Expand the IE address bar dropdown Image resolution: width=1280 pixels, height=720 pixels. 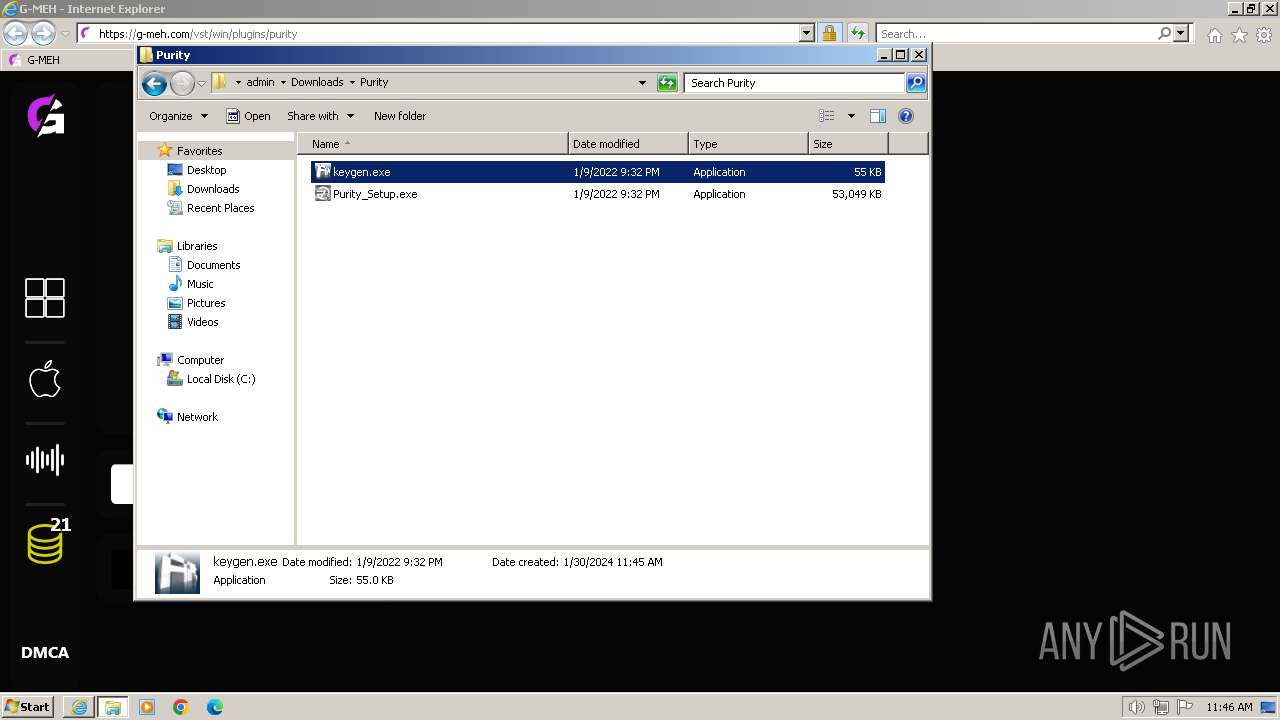(x=807, y=33)
